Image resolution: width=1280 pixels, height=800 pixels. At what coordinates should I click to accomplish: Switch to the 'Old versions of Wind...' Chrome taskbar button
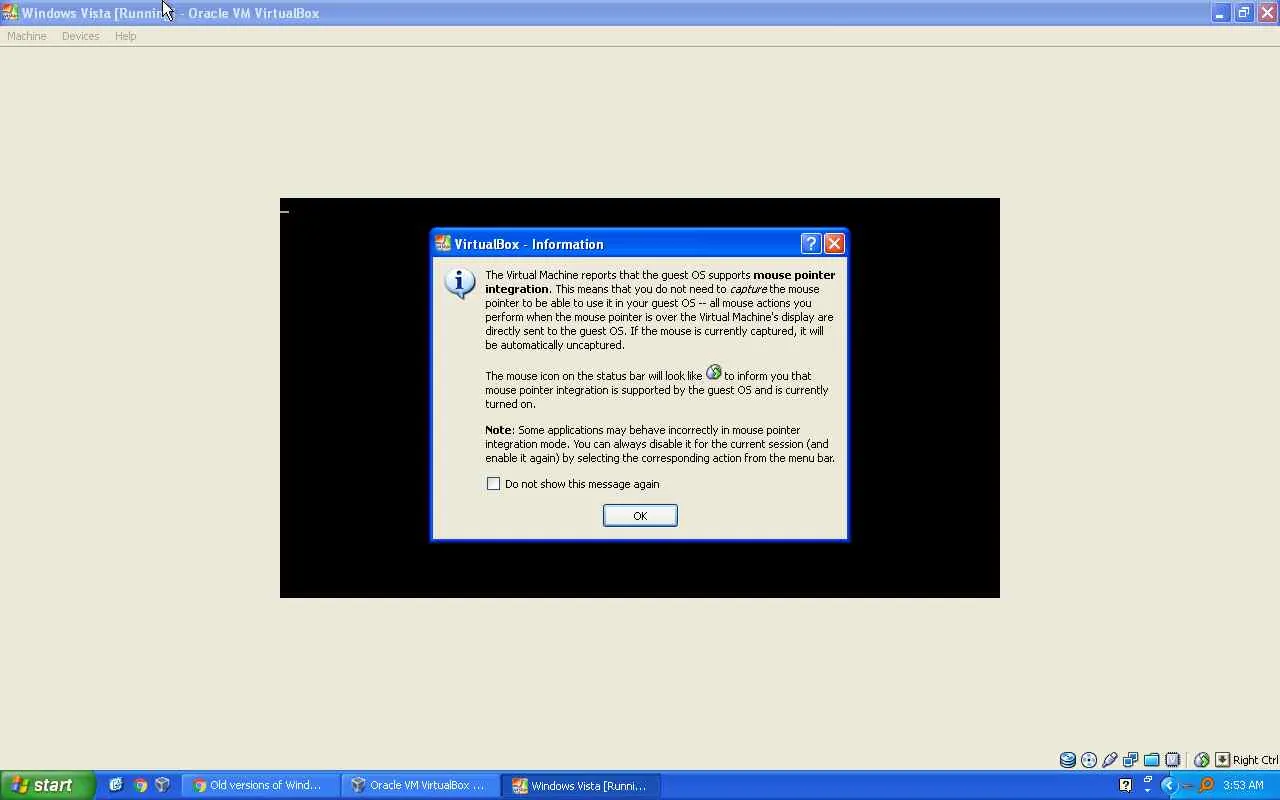[260, 785]
